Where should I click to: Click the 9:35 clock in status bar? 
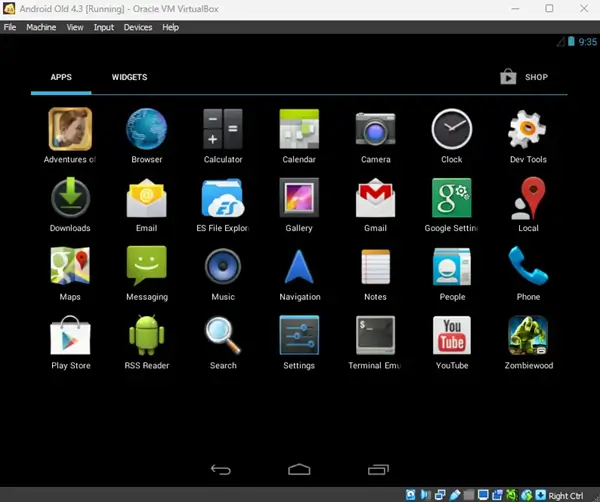pos(587,42)
